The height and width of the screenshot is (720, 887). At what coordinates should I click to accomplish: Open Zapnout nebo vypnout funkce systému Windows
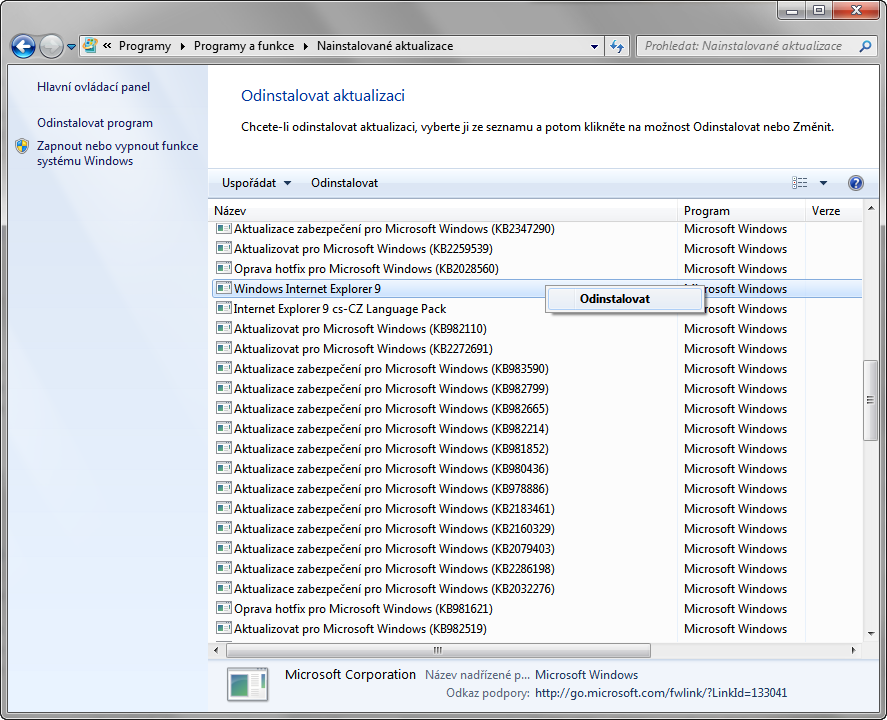tap(118, 153)
